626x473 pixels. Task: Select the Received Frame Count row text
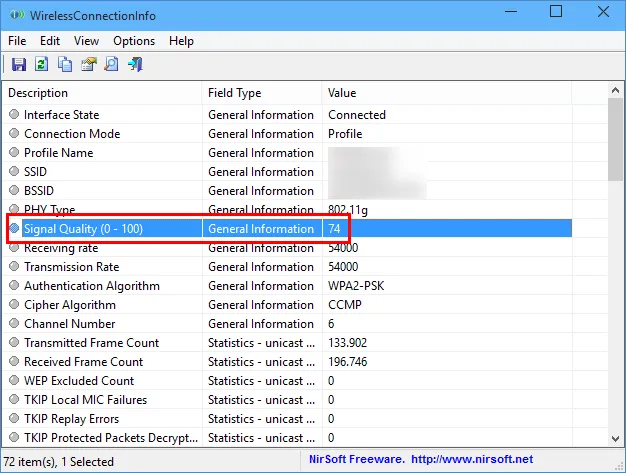(x=83, y=362)
